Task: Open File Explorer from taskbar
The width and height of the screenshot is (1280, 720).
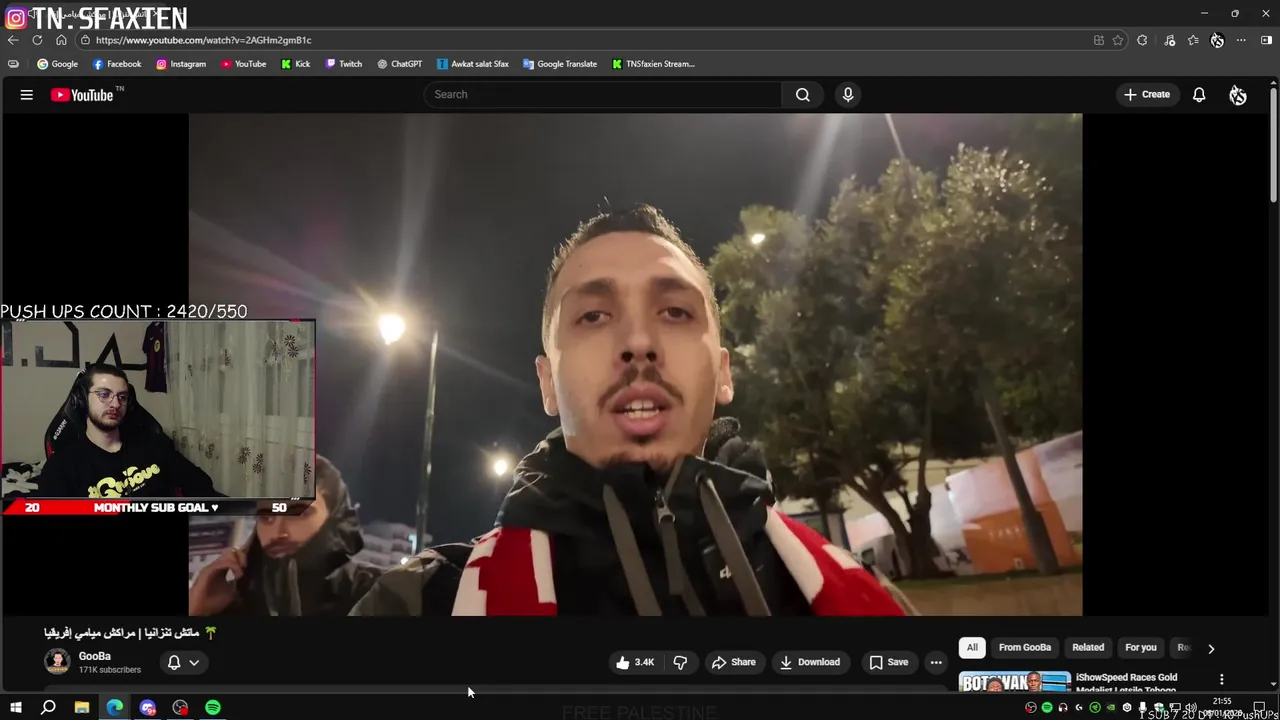Action: point(82,708)
